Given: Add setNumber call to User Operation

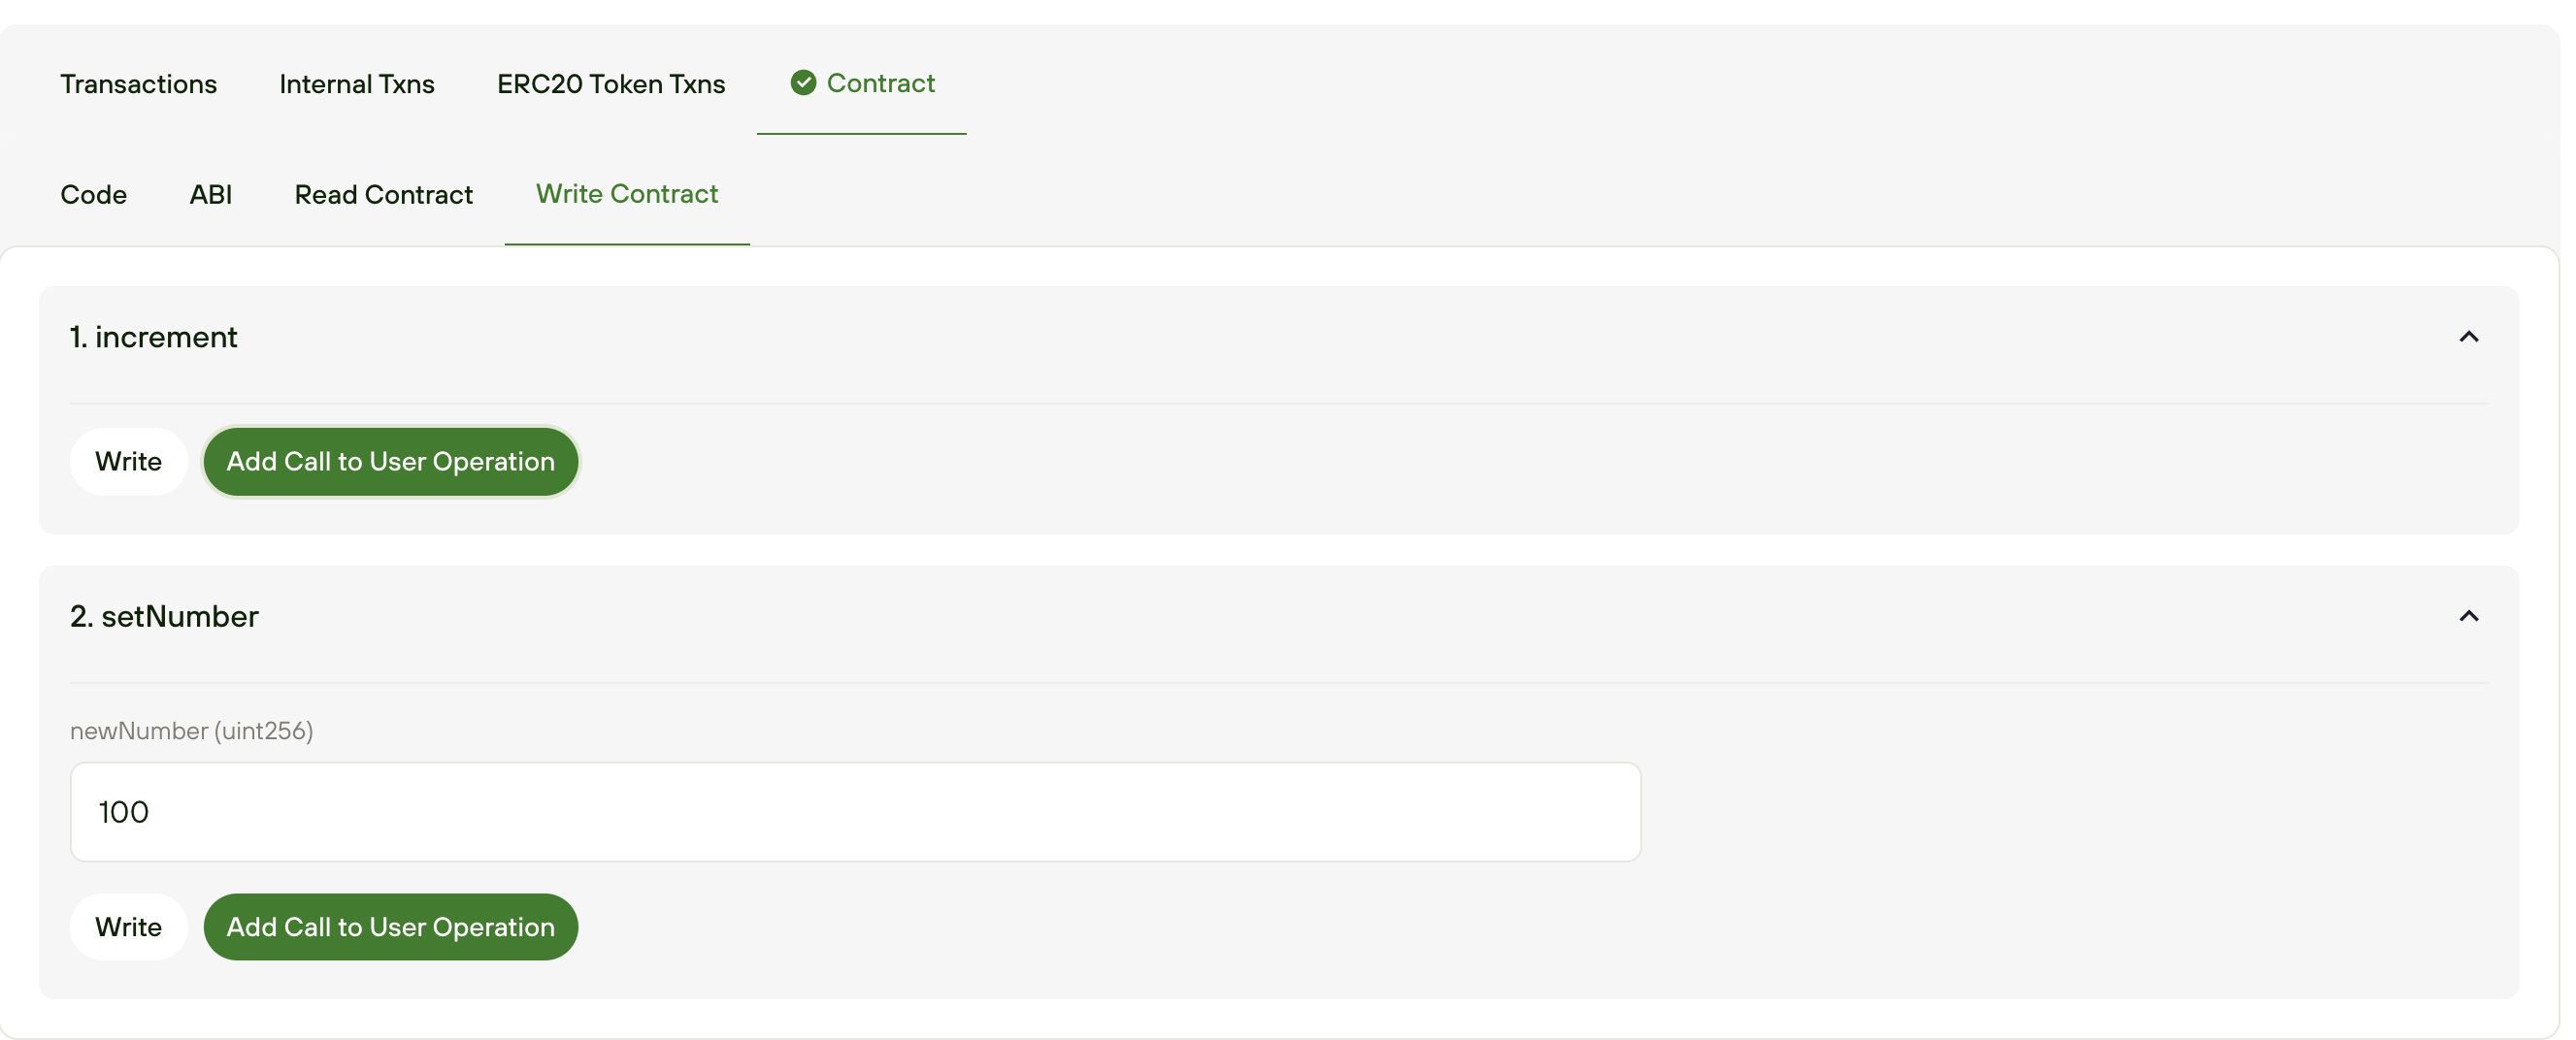Looking at the screenshot, I should point(390,927).
